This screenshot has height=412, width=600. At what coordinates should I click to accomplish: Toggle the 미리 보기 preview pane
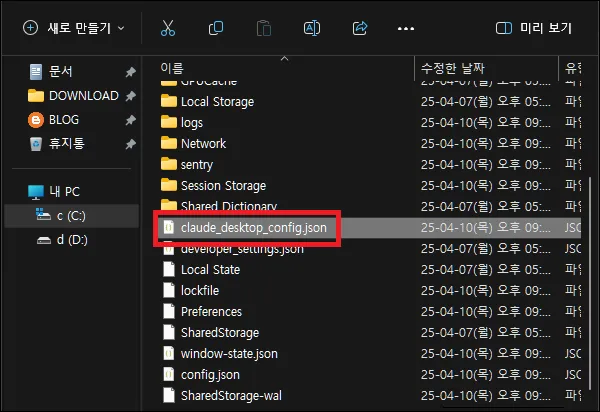(533, 28)
